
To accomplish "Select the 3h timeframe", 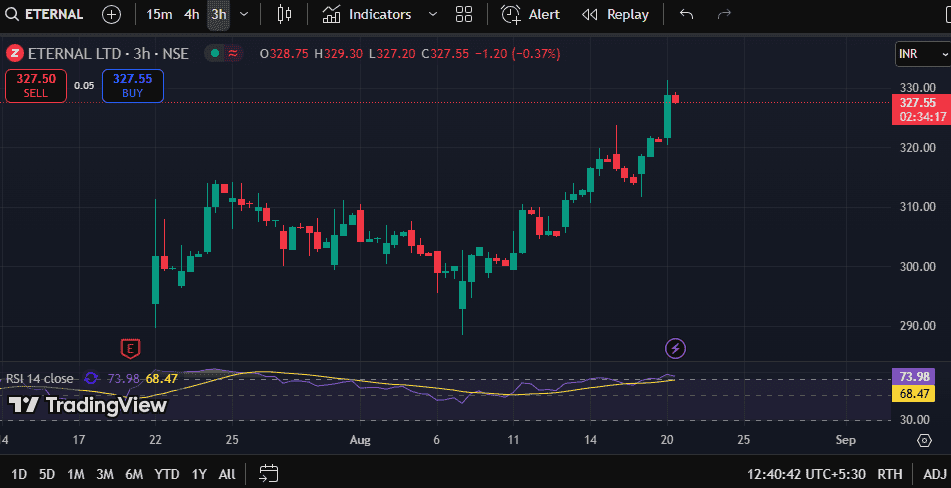I will [x=218, y=15].
